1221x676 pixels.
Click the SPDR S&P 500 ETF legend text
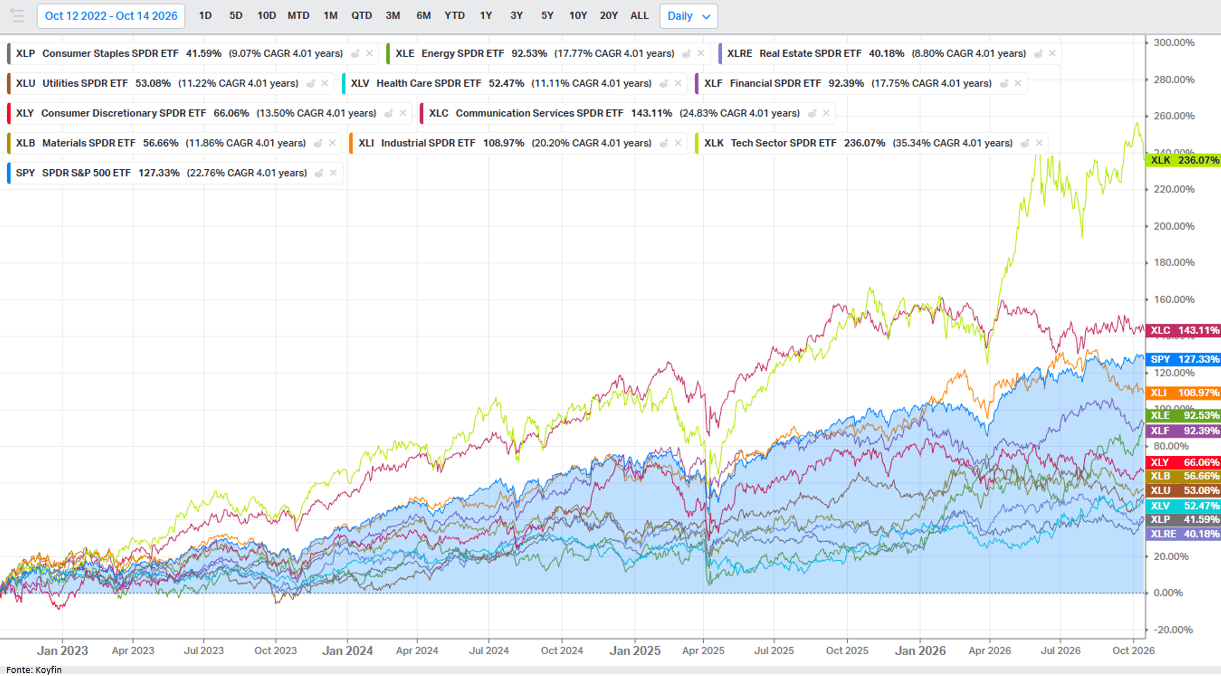(86, 173)
